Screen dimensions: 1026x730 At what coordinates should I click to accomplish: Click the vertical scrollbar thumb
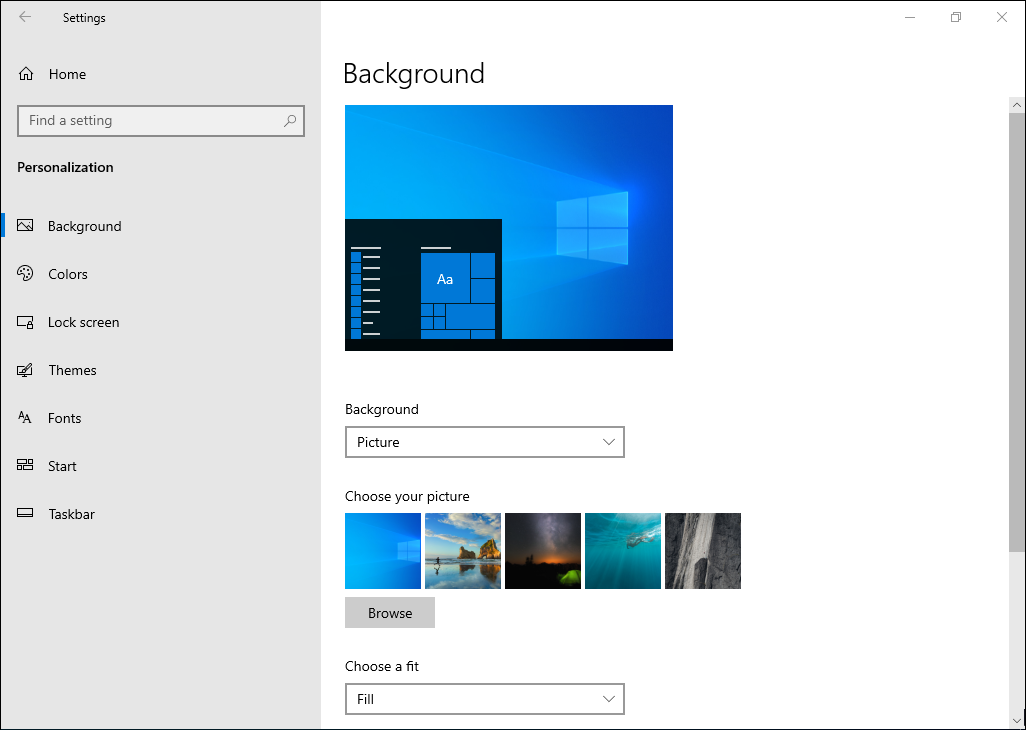1017,332
